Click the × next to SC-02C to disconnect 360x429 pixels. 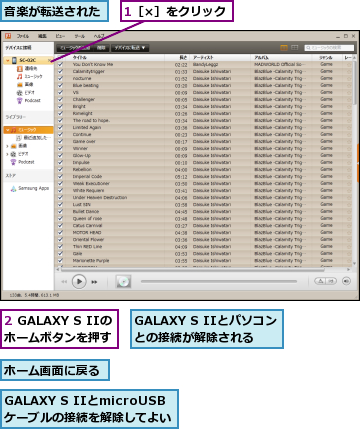49,60
